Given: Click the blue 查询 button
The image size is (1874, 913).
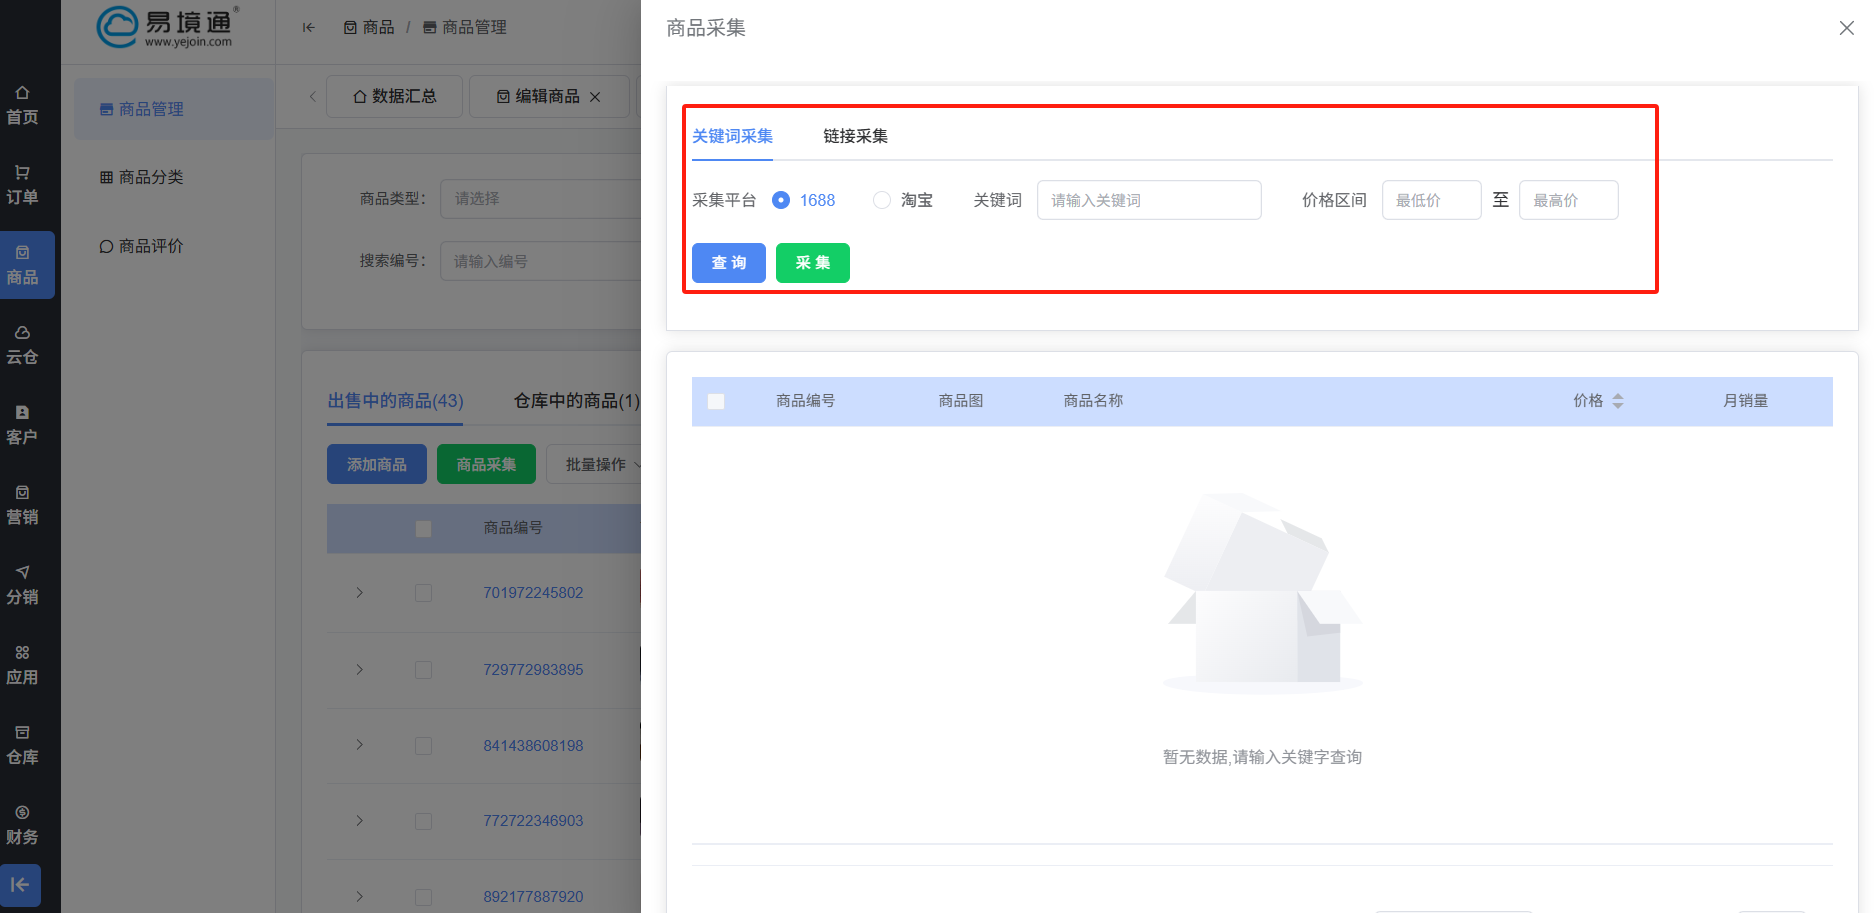Looking at the screenshot, I should point(728,263).
